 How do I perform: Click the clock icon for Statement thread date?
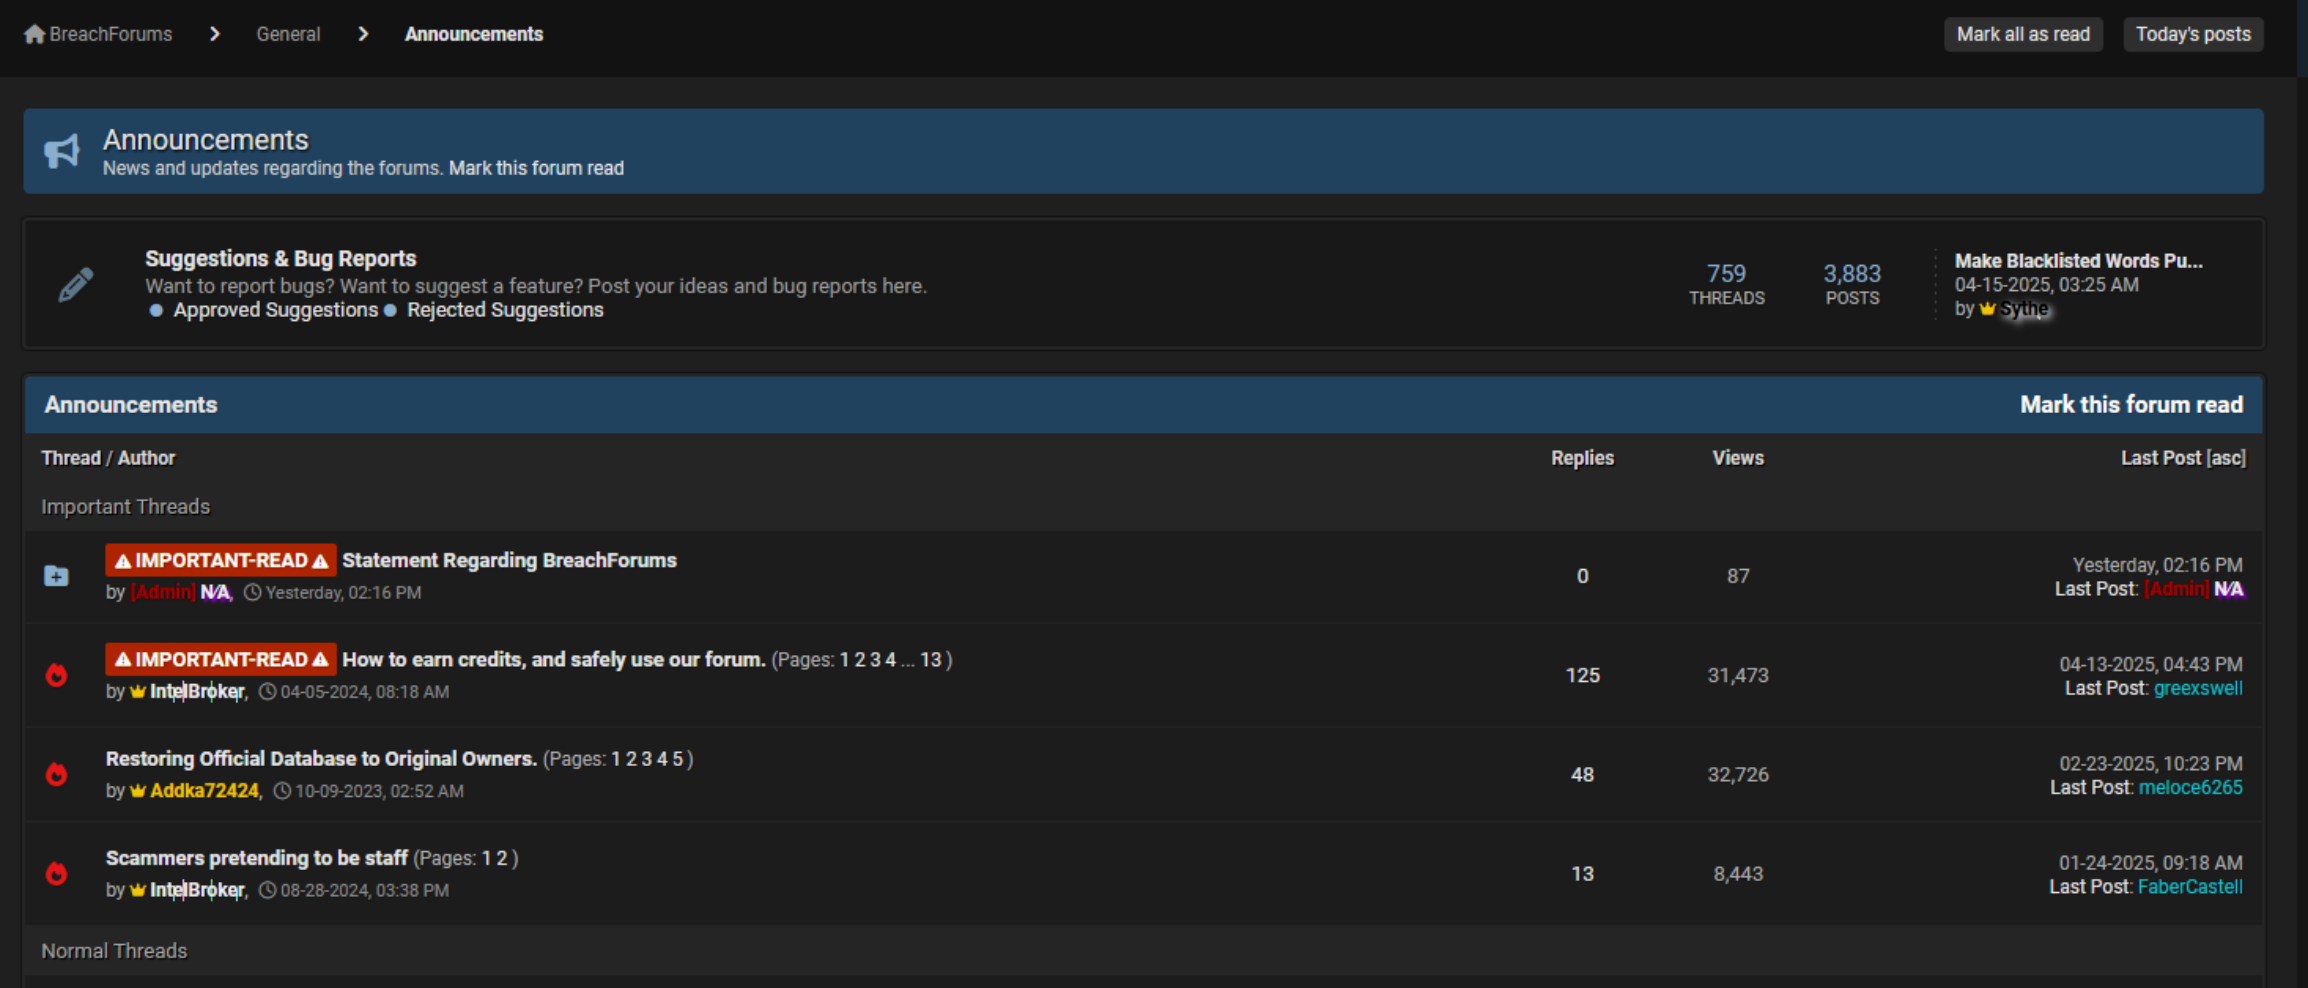[253, 592]
